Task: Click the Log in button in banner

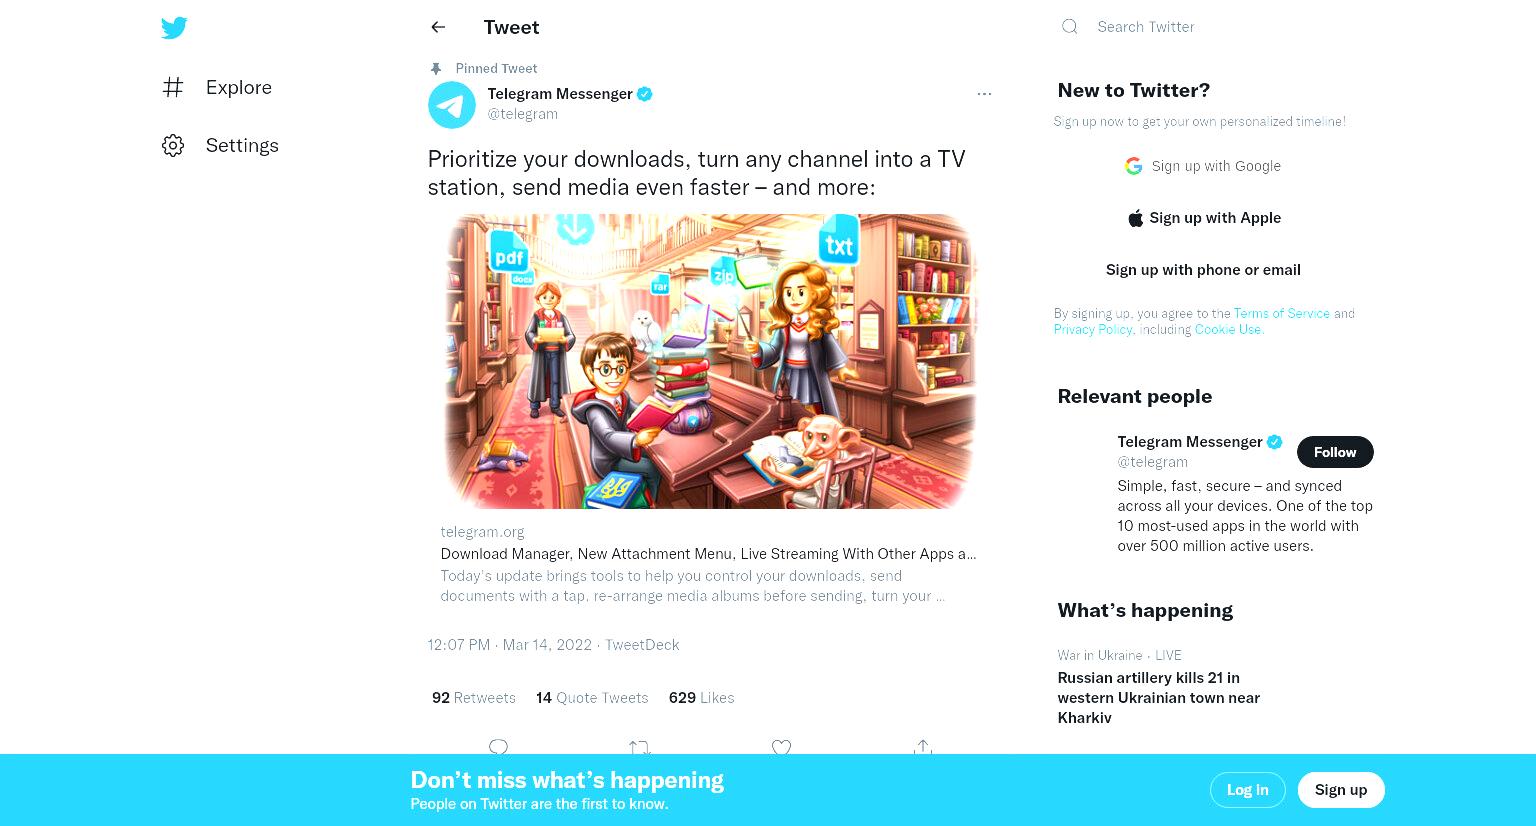Action: point(1247,790)
